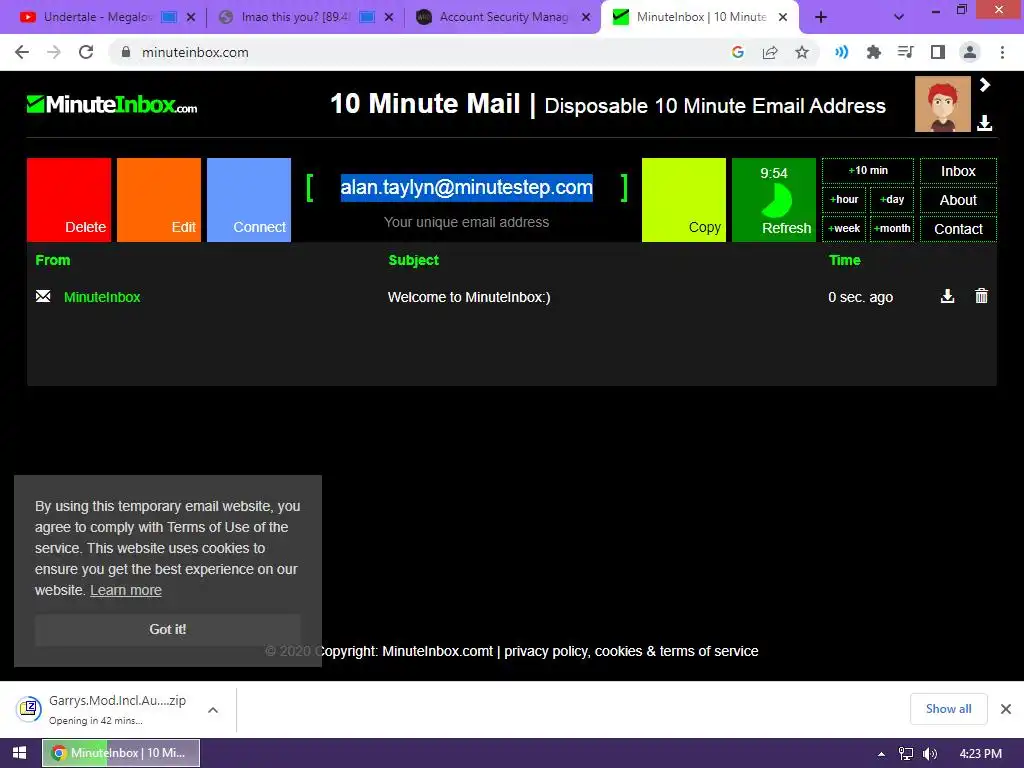Click the Share page icon
Image resolution: width=1024 pixels, height=768 pixels.
(x=770, y=52)
